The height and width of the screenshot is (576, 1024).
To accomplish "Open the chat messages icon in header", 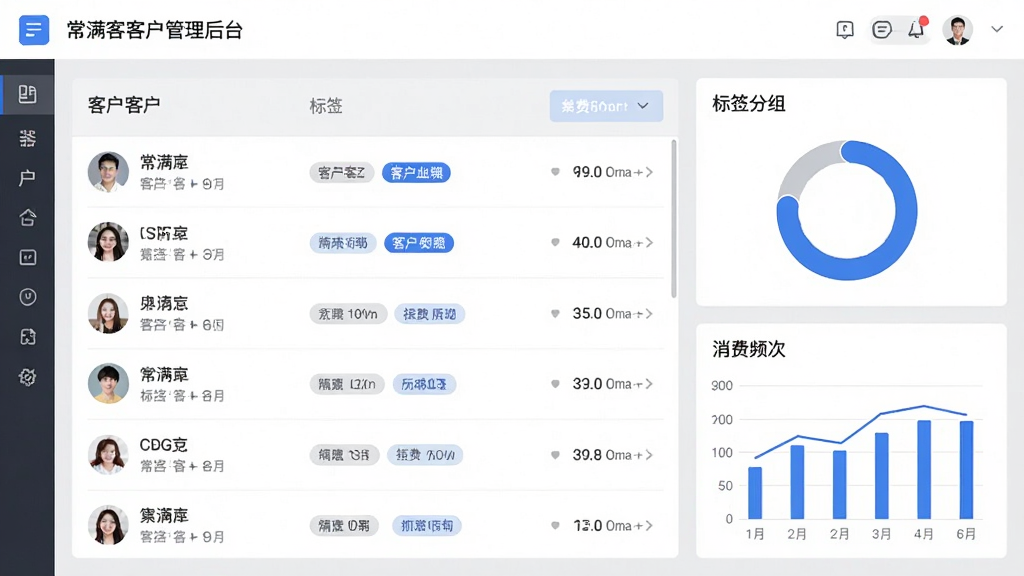I will pos(882,30).
